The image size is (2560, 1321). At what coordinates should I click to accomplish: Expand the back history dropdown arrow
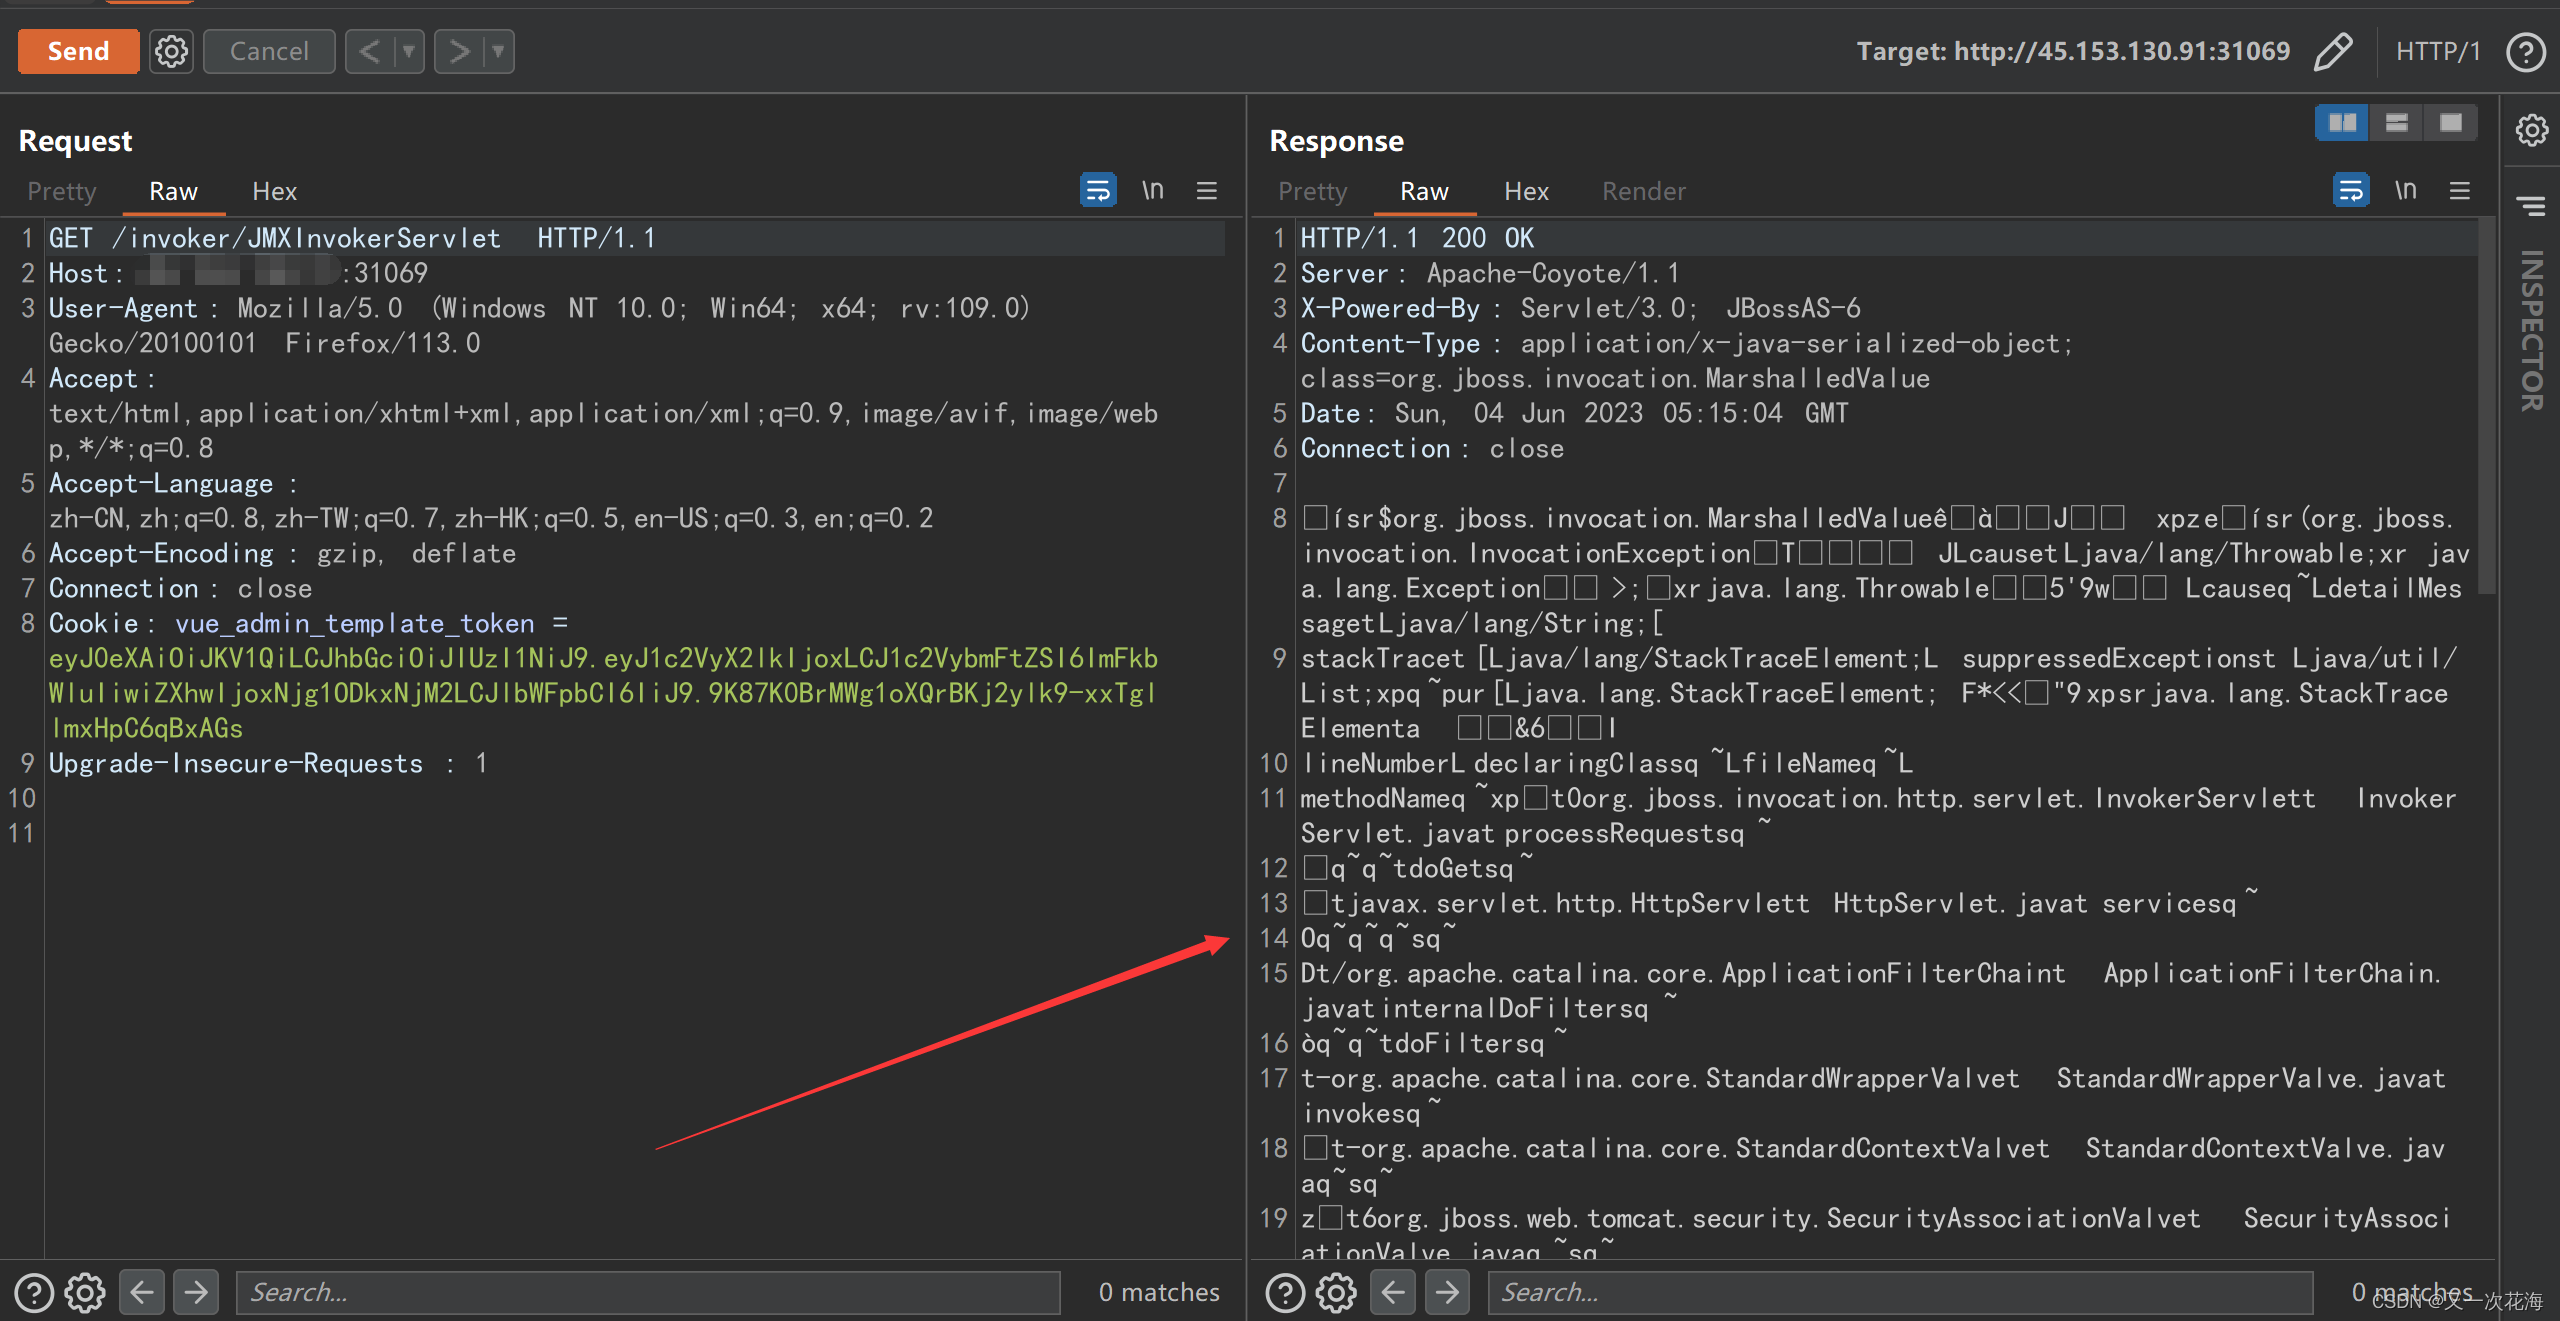pos(409,51)
